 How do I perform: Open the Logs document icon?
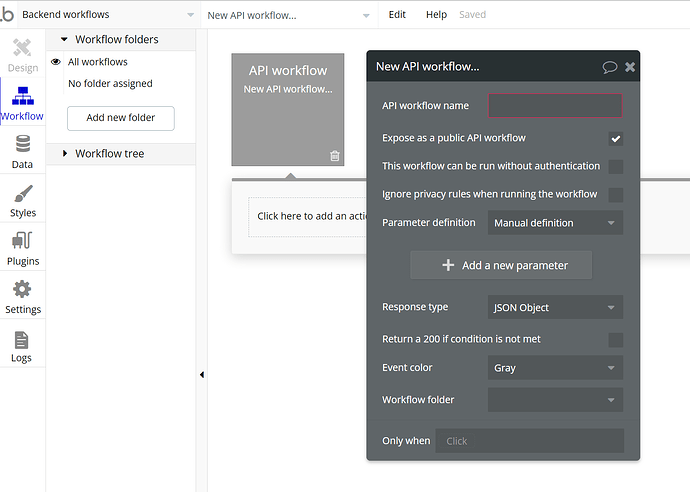click(22, 340)
